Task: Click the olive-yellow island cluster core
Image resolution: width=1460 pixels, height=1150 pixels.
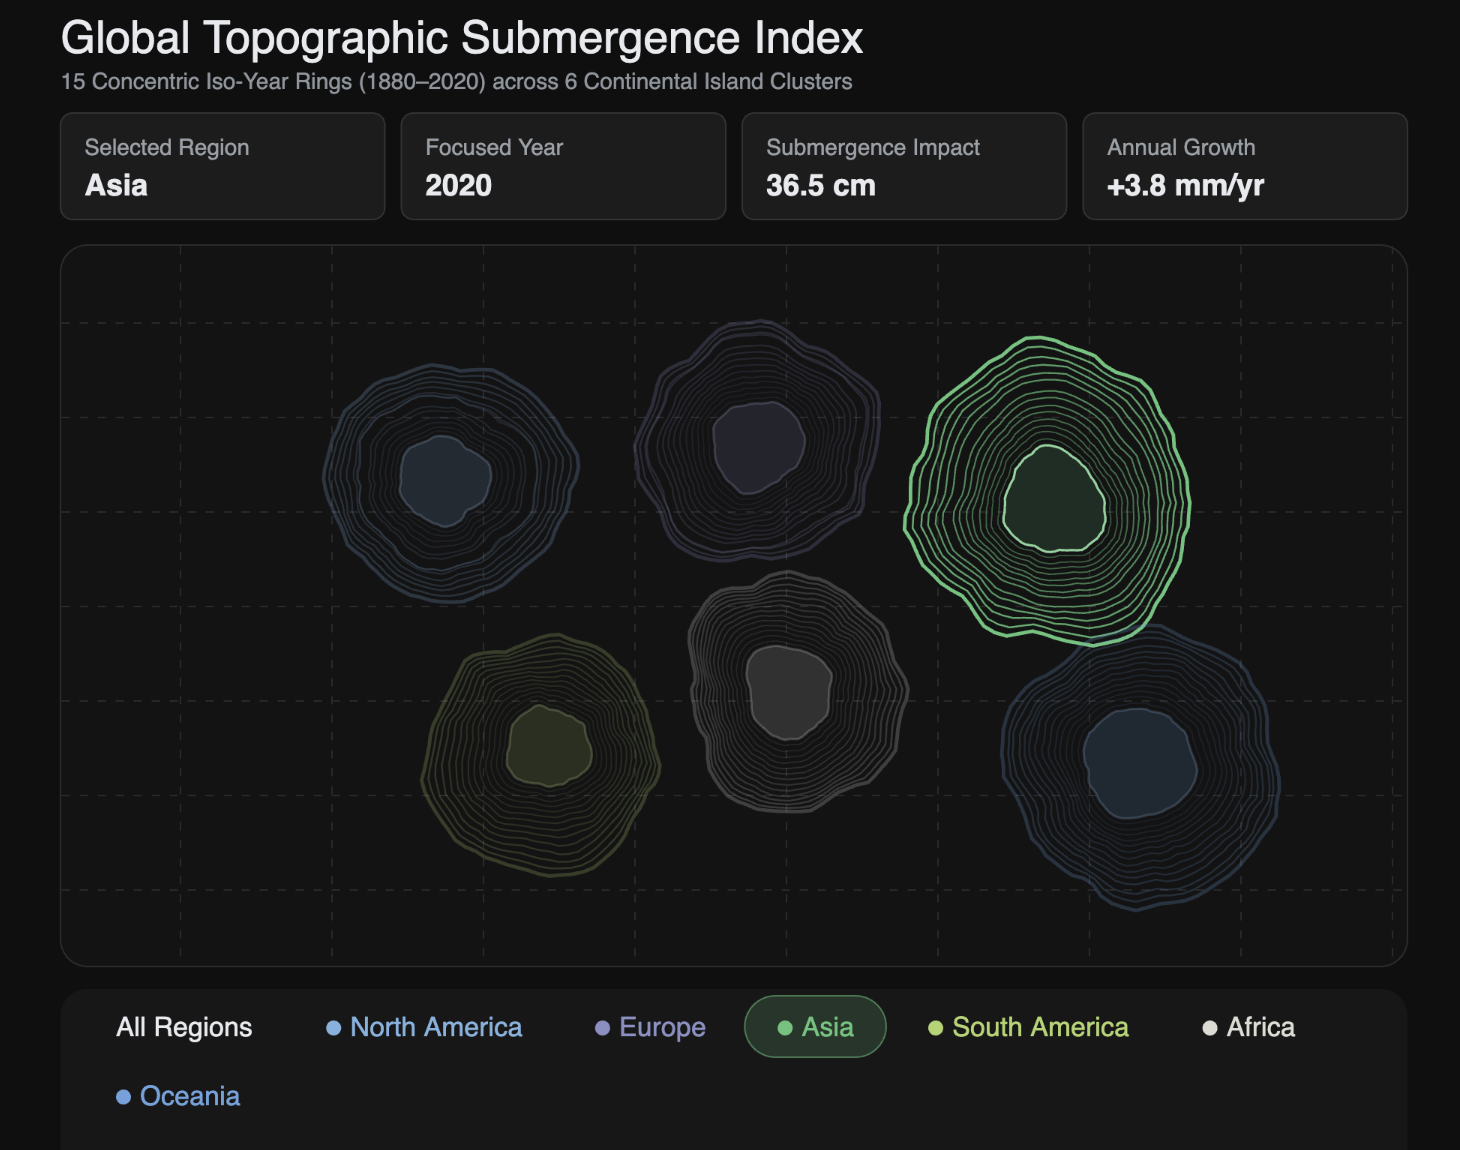Action: (549, 746)
